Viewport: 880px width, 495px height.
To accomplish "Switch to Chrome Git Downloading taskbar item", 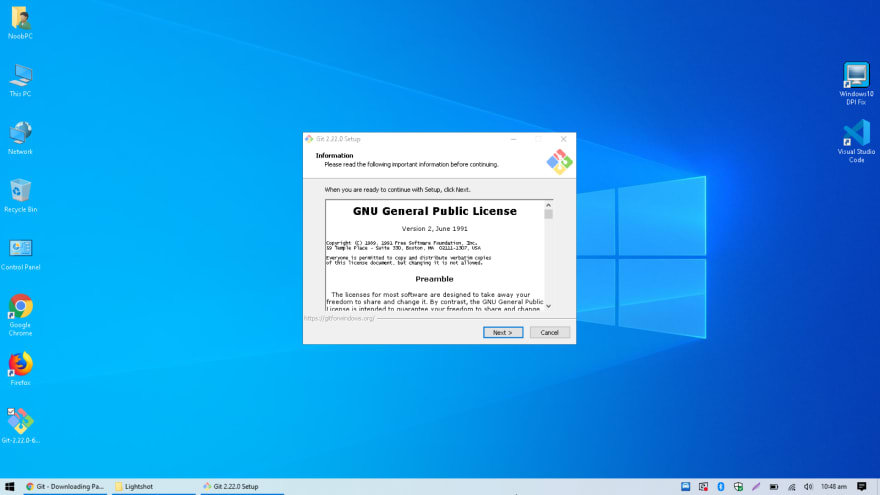I will 65,487.
